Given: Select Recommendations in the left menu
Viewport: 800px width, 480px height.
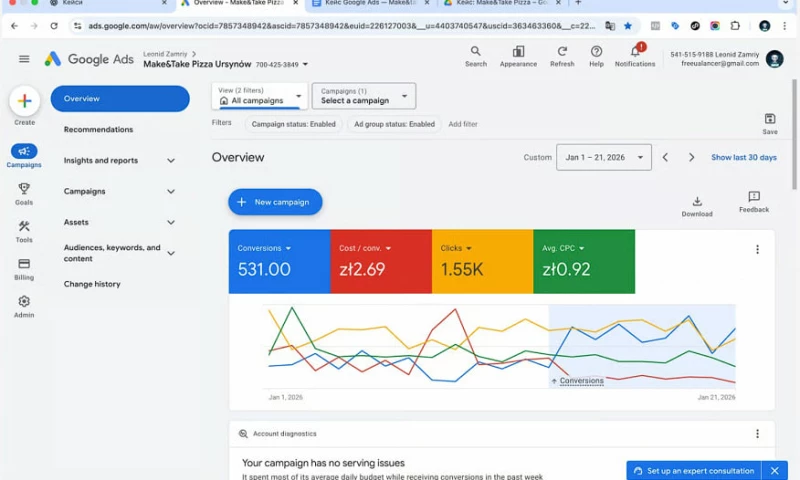Looking at the screenshot, I should (98, 129).
